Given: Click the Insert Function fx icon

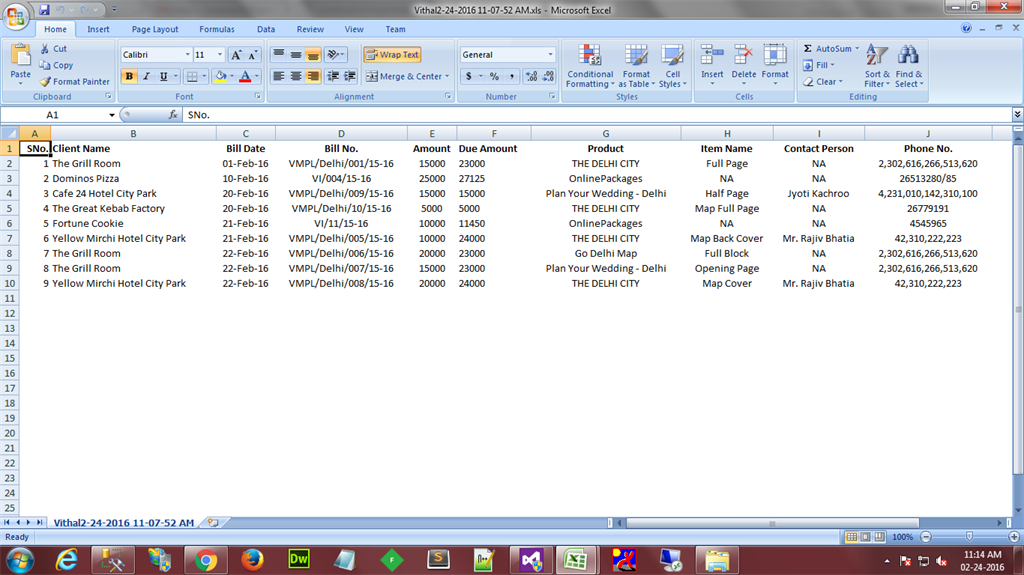Looking at the screenshot, I should click(173, 115).
